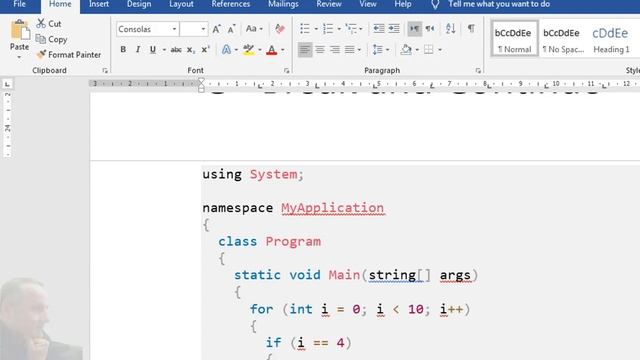Screen dimensions: 640x360
Task: Switch to the Insert tab
Action: (x=99, y=4)
